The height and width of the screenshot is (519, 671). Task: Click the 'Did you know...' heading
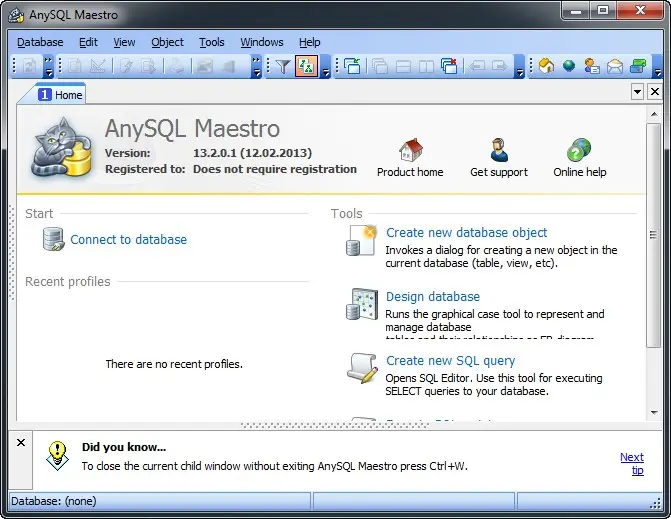tap(124, 447)
